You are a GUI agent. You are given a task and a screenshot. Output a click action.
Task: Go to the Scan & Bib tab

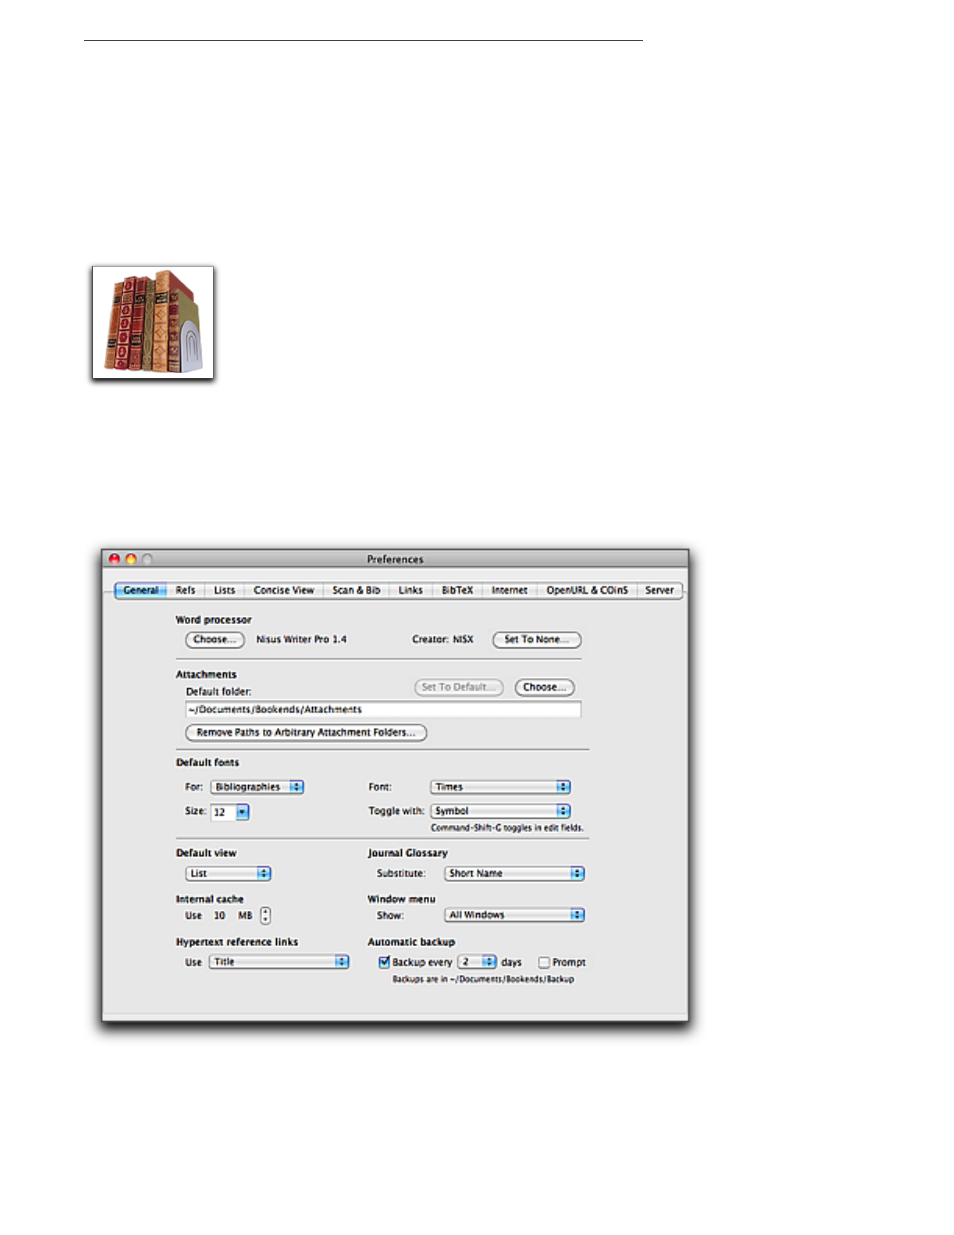click(356, 590)
